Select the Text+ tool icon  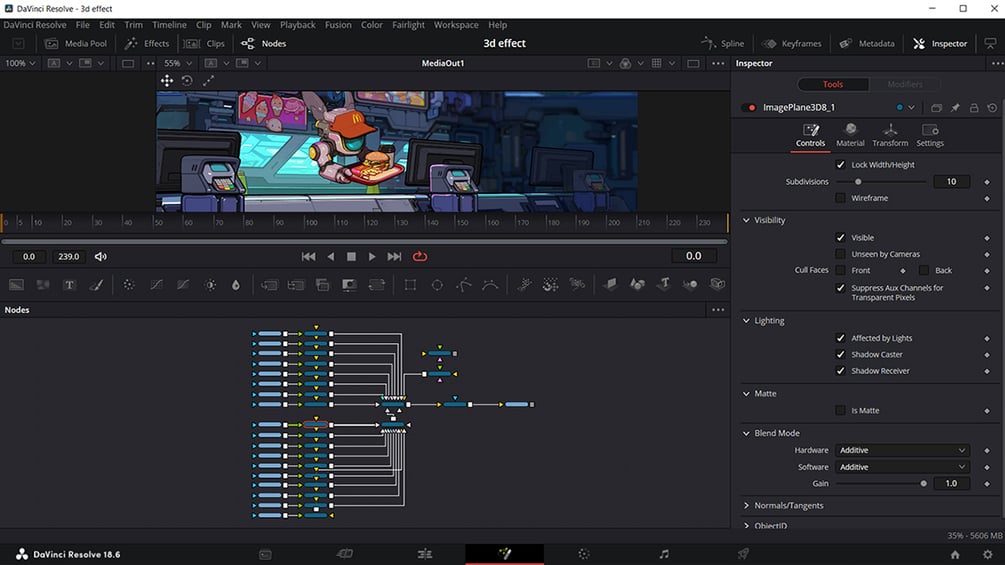pyautogui.click(x=69, y=284)
